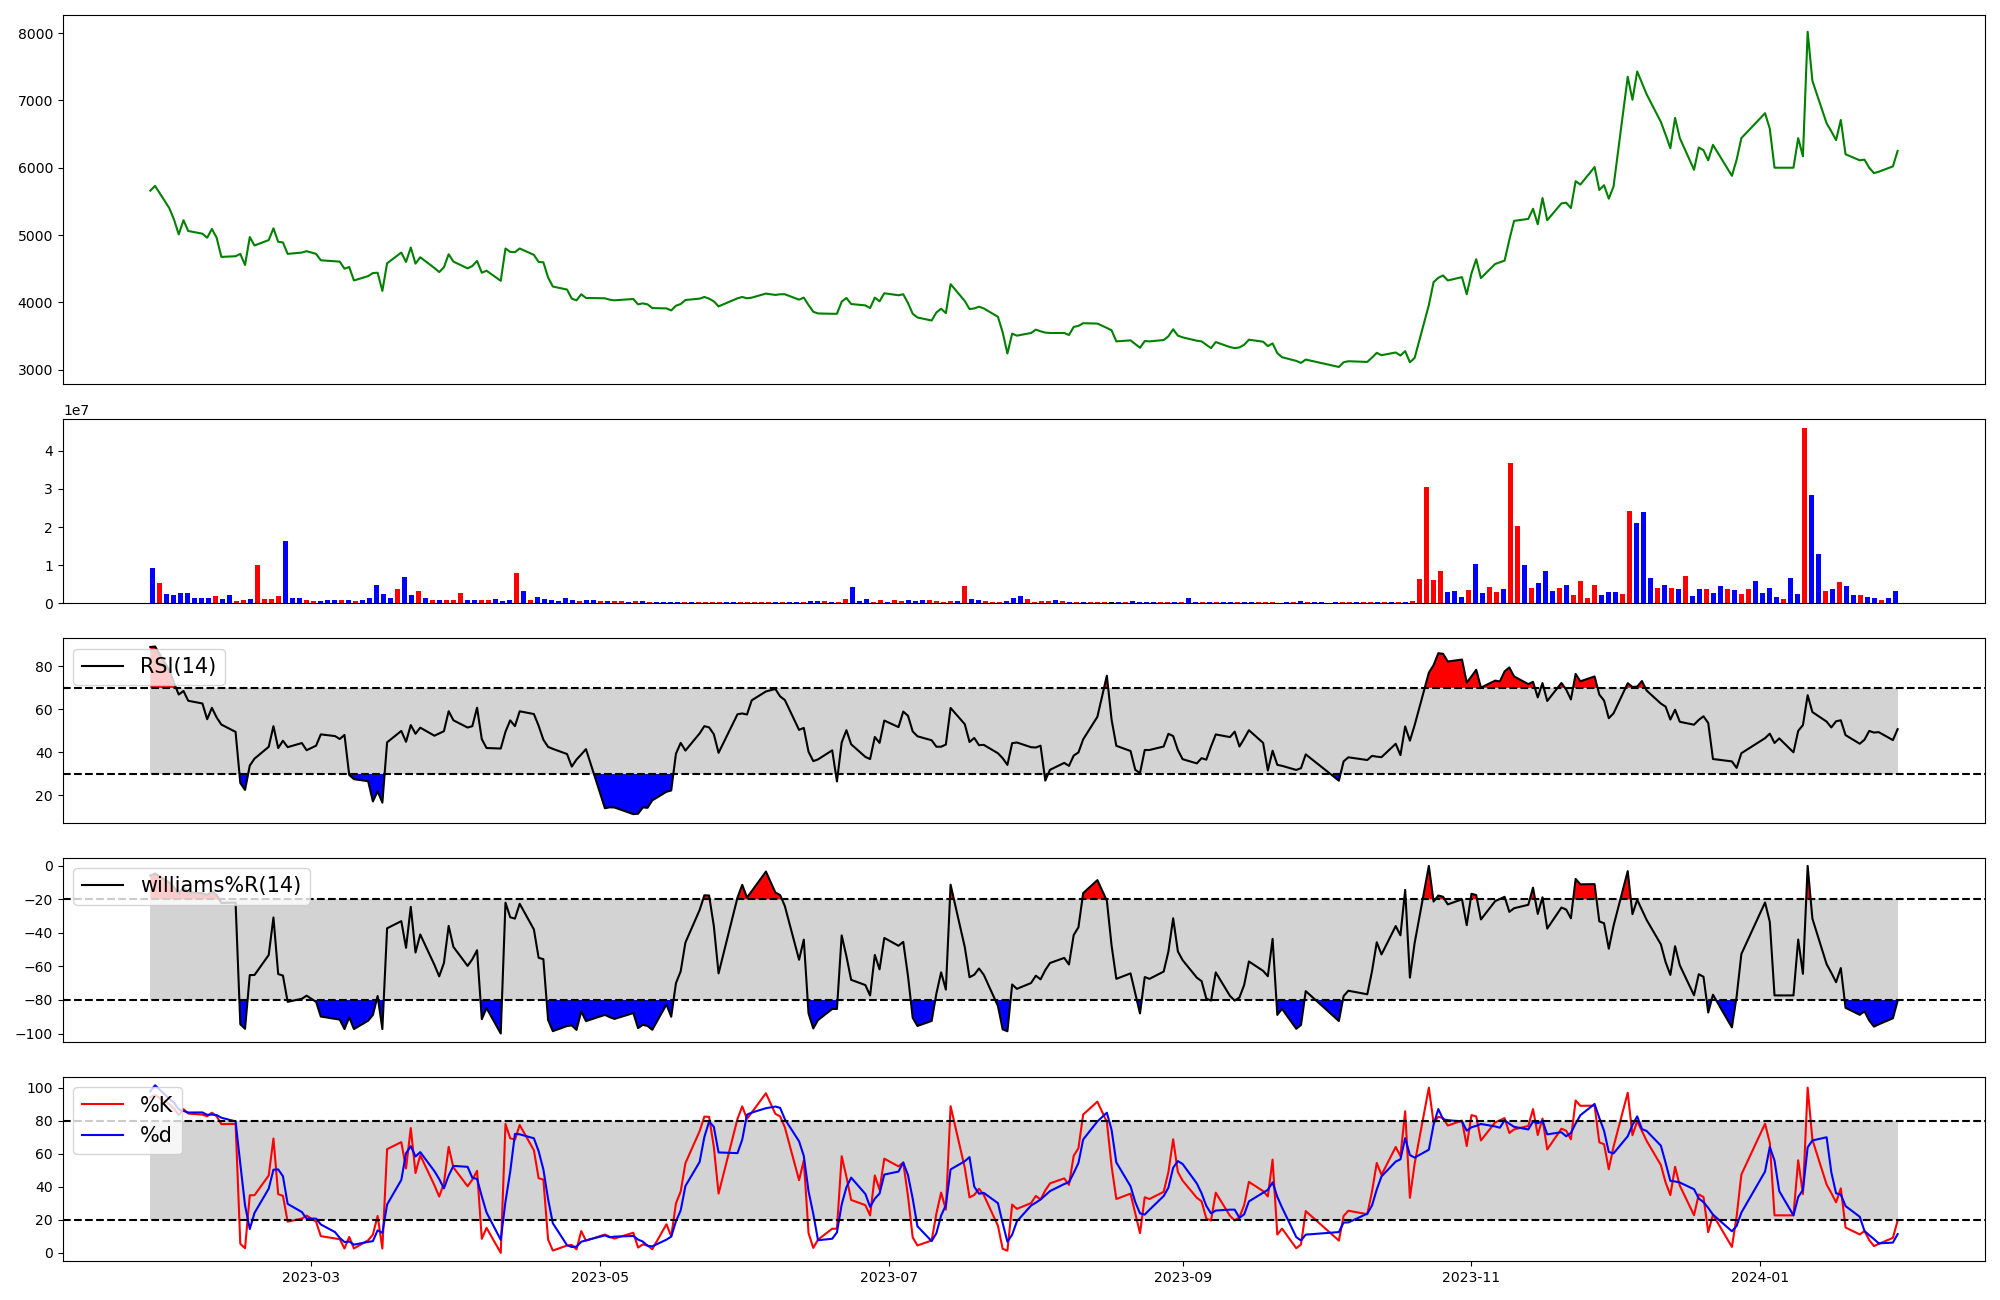Click the williams%R(14) legend label
The height and width of the screenshot is (1300, 2000).
click(220, 885)
